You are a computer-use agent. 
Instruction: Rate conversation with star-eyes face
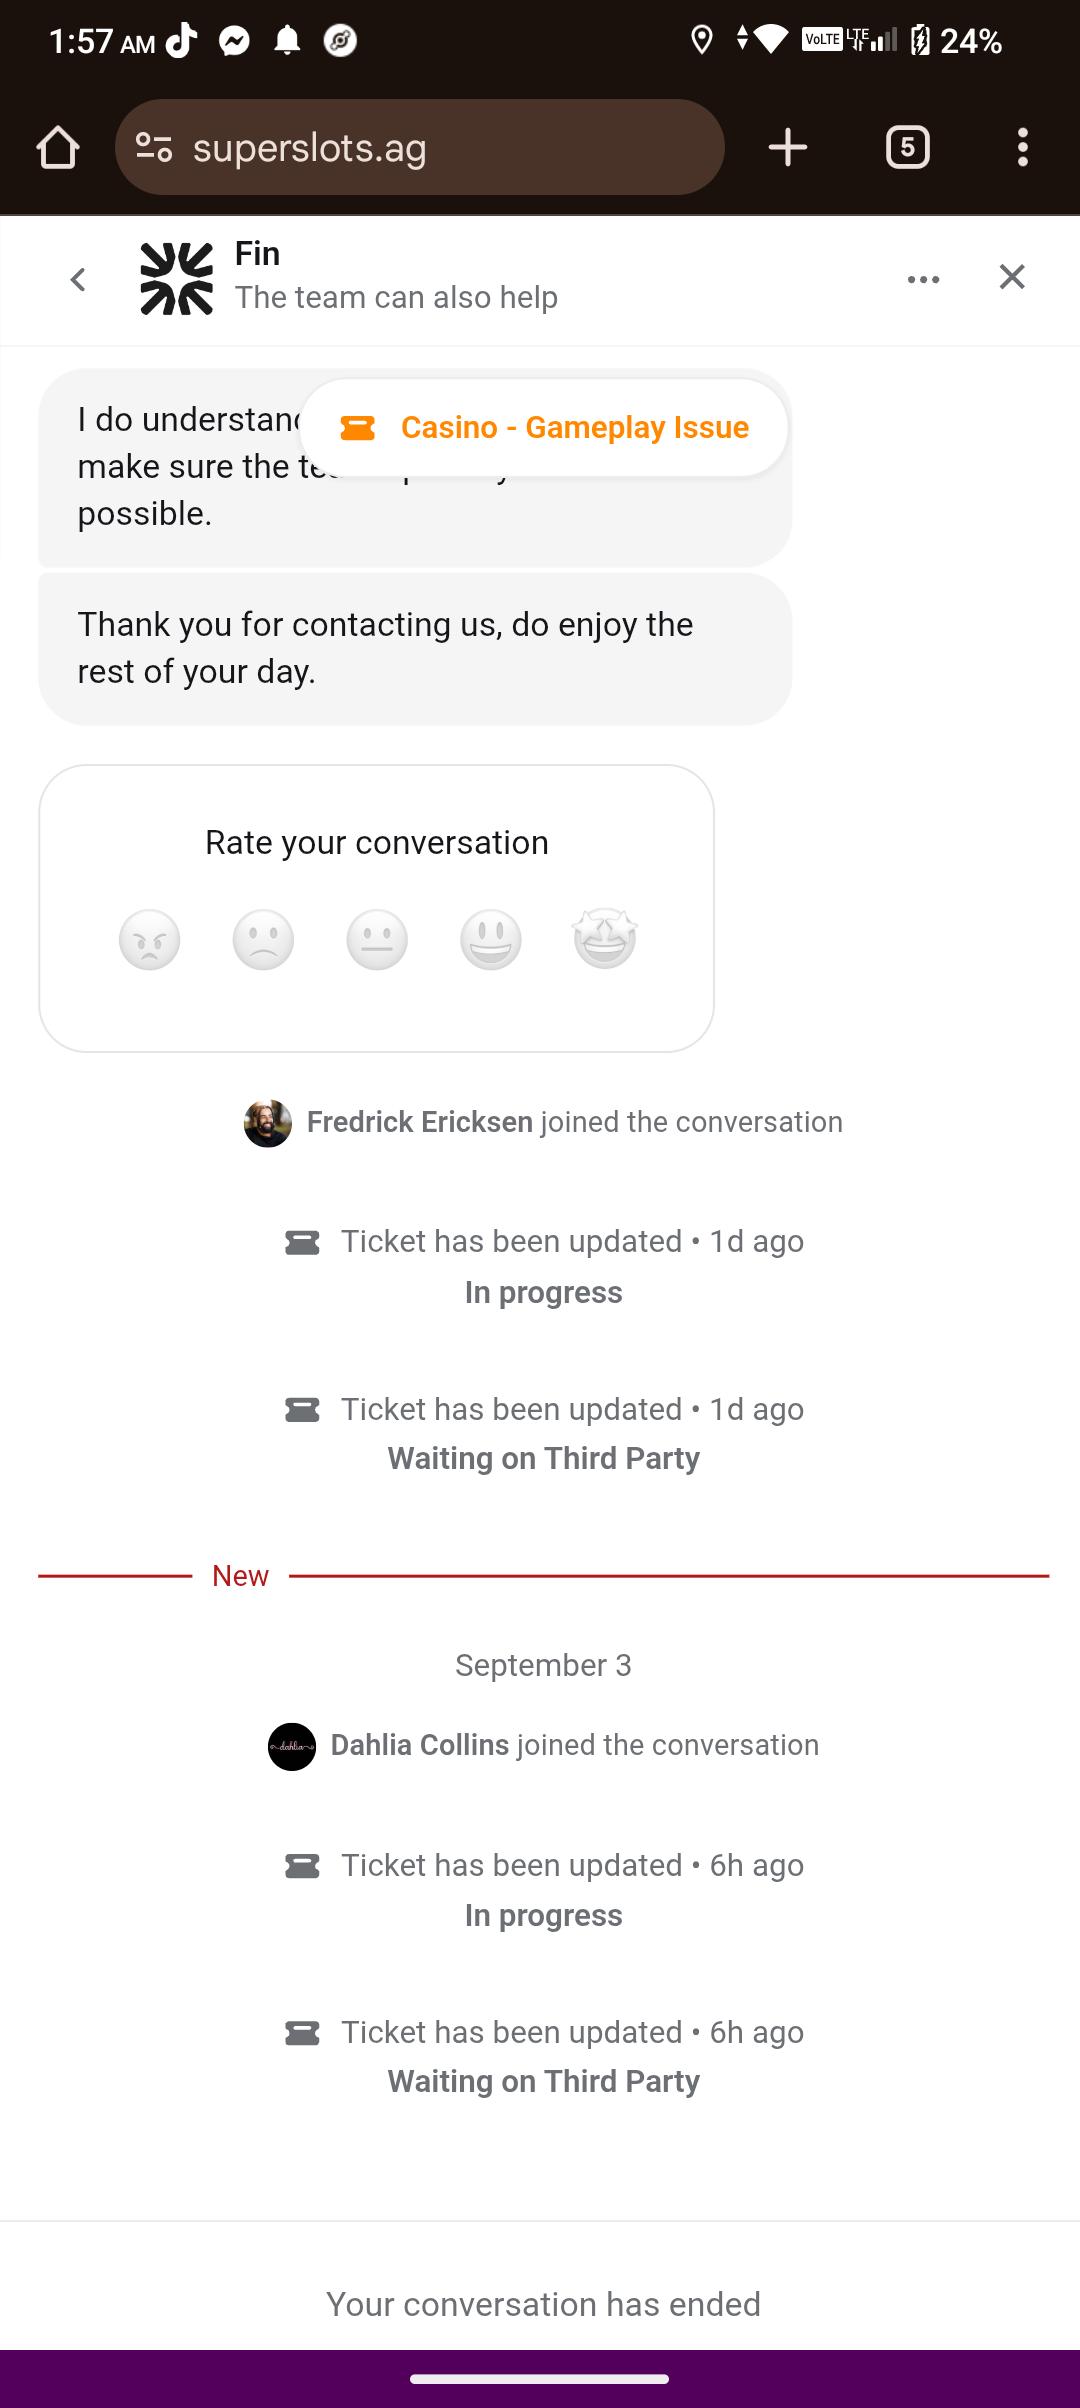point(605,939)
